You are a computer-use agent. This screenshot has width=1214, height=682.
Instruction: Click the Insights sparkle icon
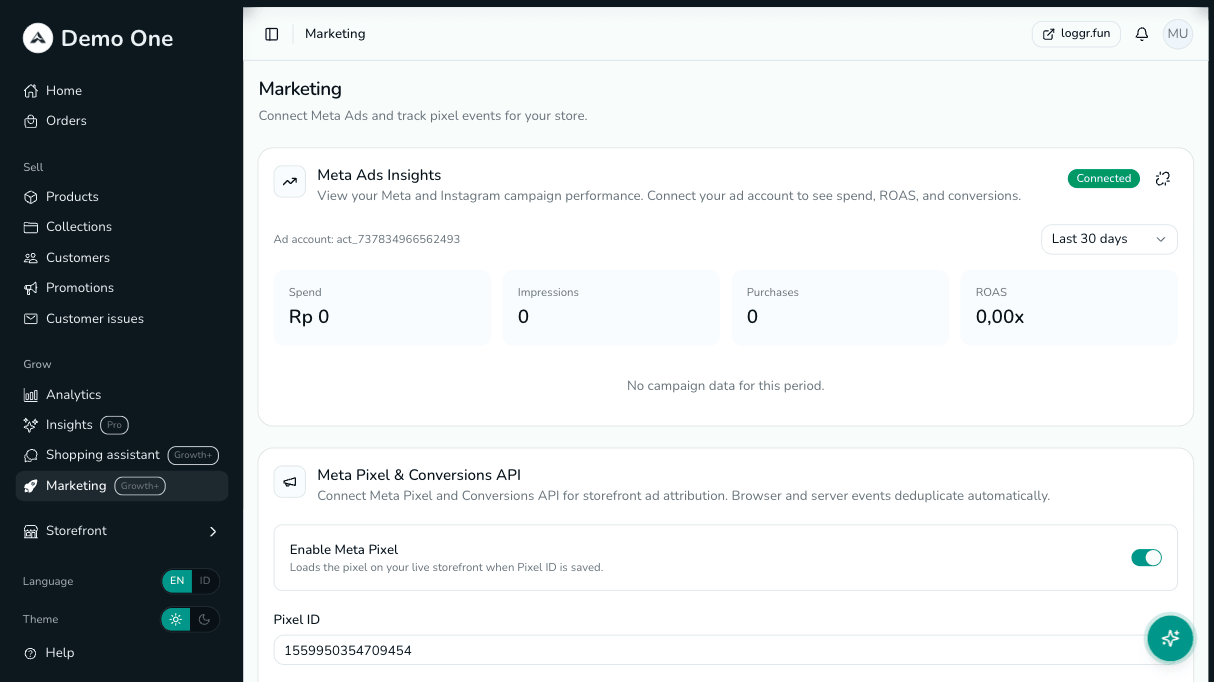(x=31, y=425)
